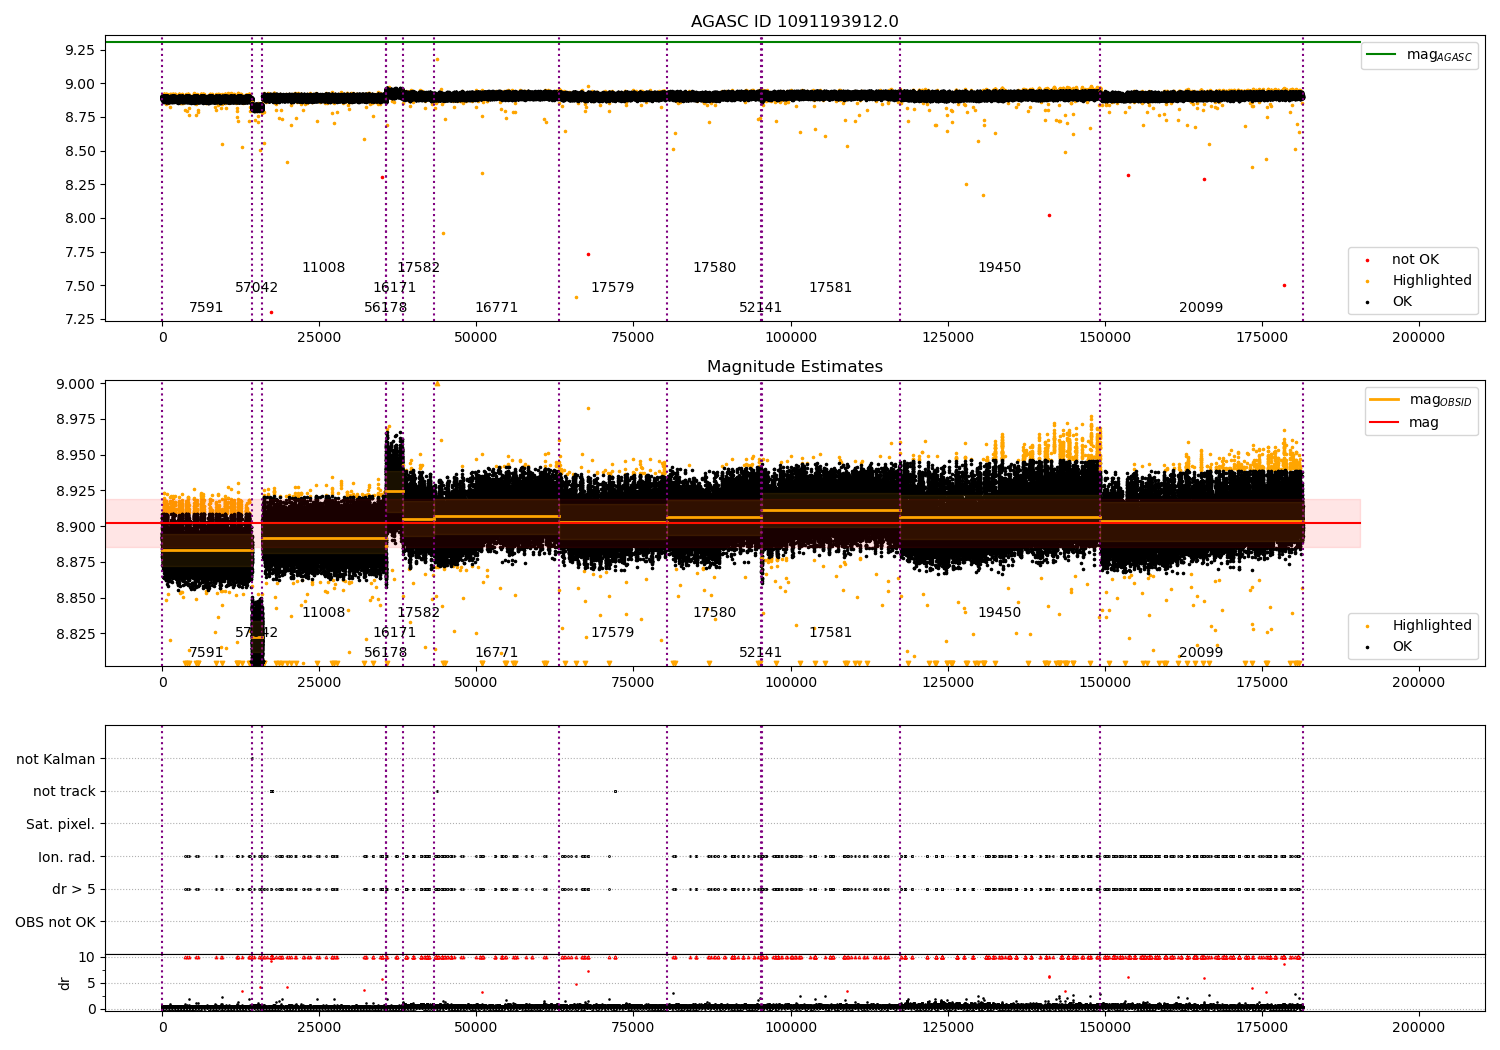This screenshot has width=1500, height=1050.
Task: Click 'Highlighted' in the Magnitude Estimates legend
Action: (1432, 625)
